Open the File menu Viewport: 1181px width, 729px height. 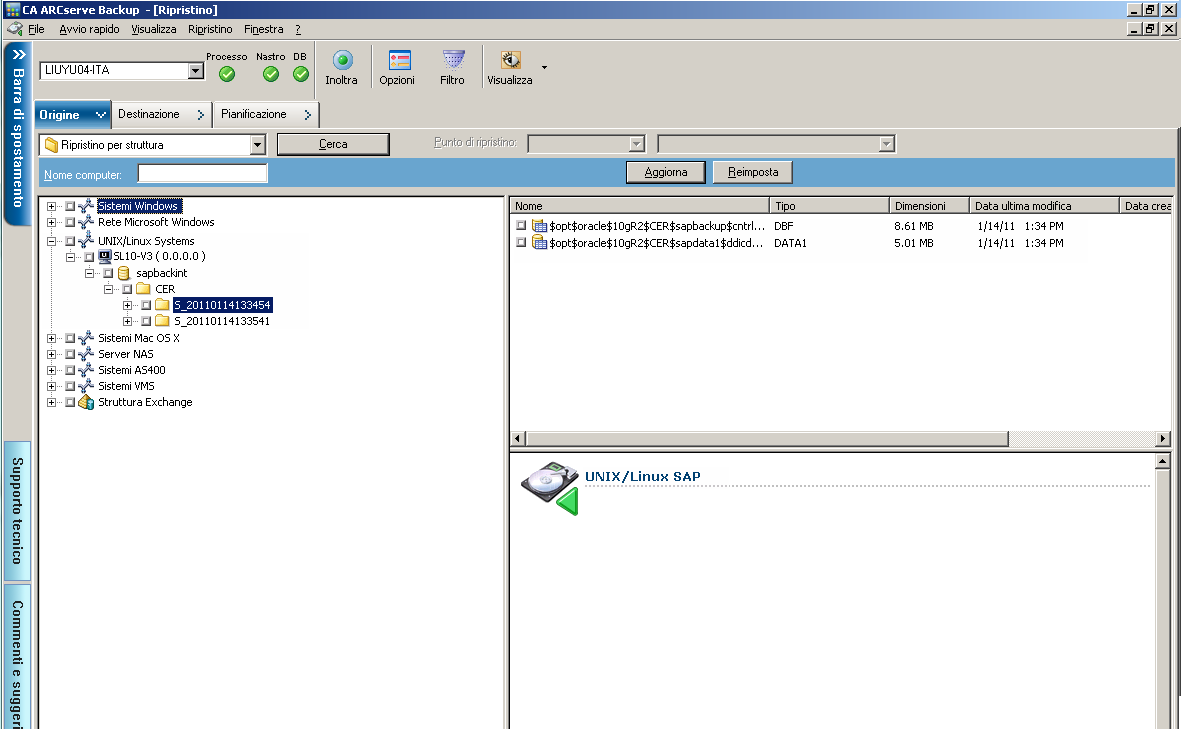pos(36,29)
